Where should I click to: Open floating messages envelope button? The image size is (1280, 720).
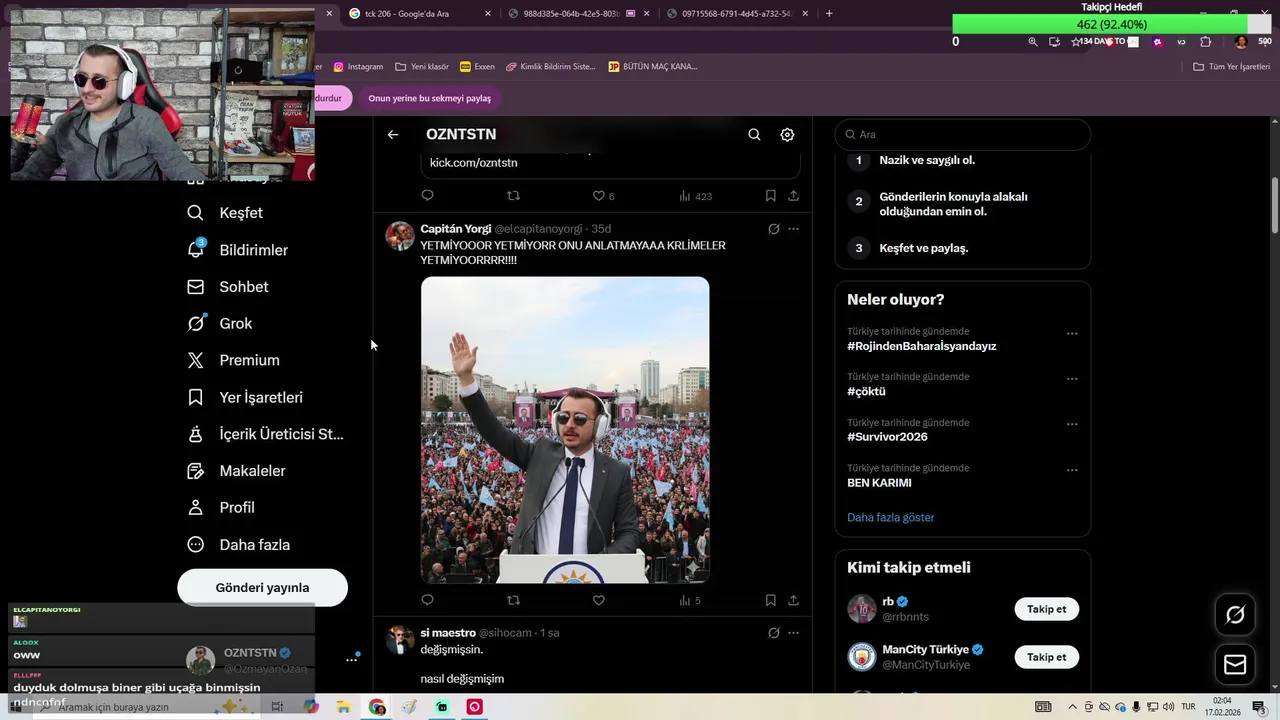click(1235, 664)
